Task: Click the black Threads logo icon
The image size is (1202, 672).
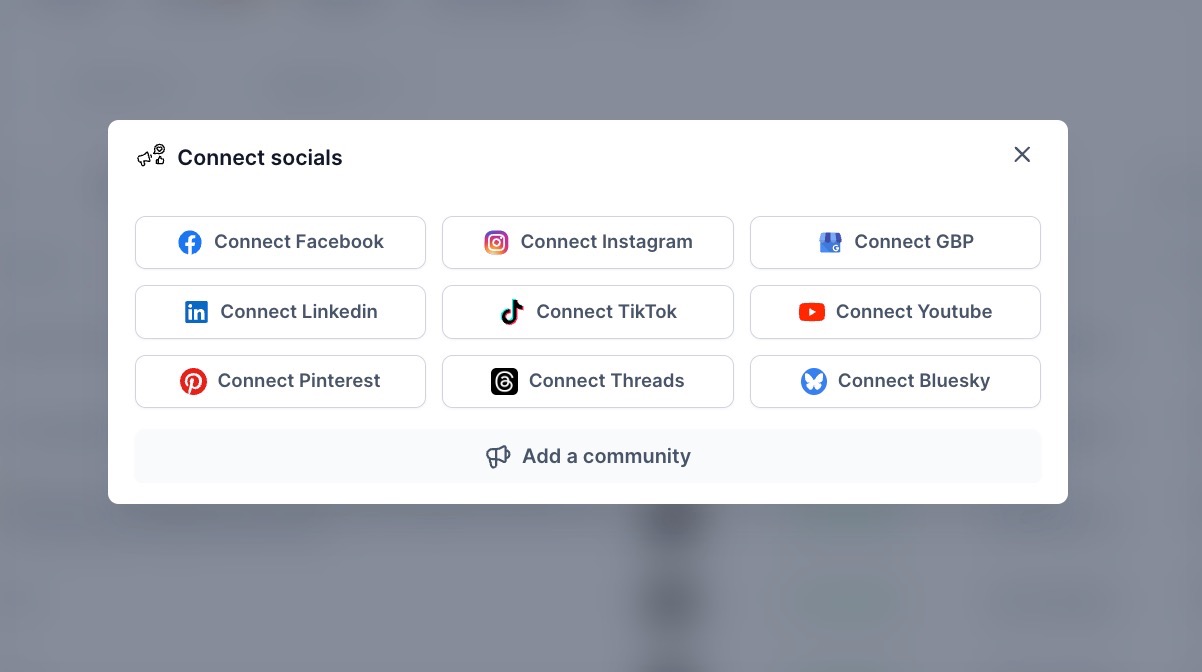Action: pos(504,381)
